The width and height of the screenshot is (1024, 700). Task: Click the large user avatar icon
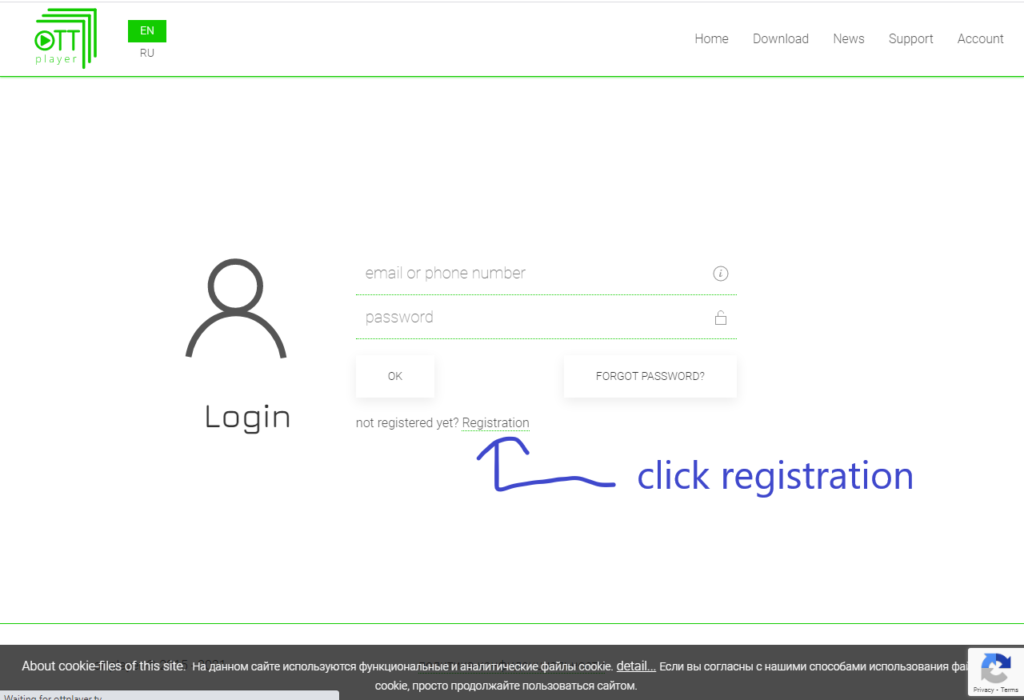coord(236,309)
